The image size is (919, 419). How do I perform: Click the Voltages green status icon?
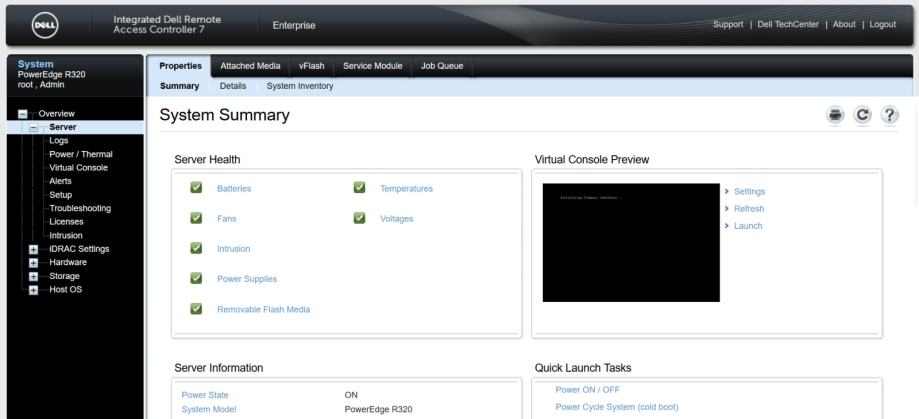(x=359, y=218)
